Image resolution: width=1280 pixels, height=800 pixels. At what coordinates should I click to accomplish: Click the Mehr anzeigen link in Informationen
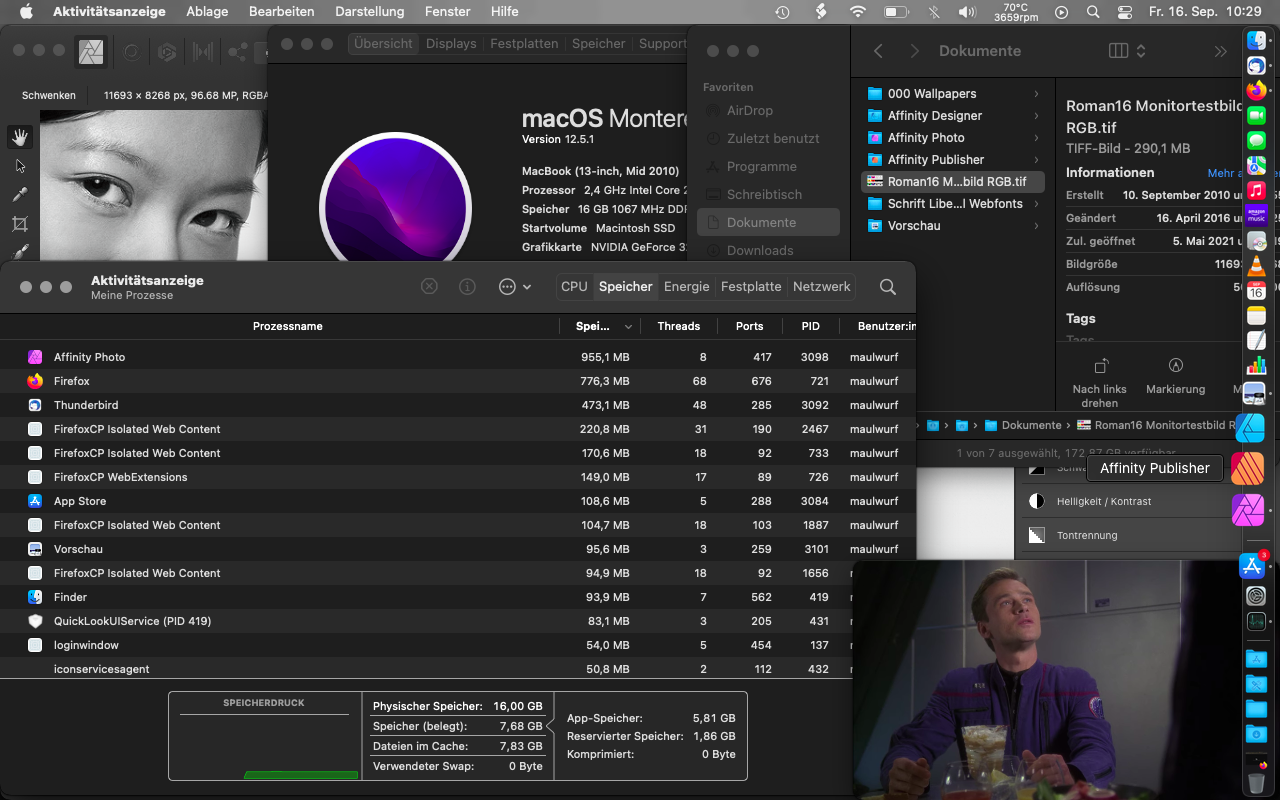(1225, 173)
